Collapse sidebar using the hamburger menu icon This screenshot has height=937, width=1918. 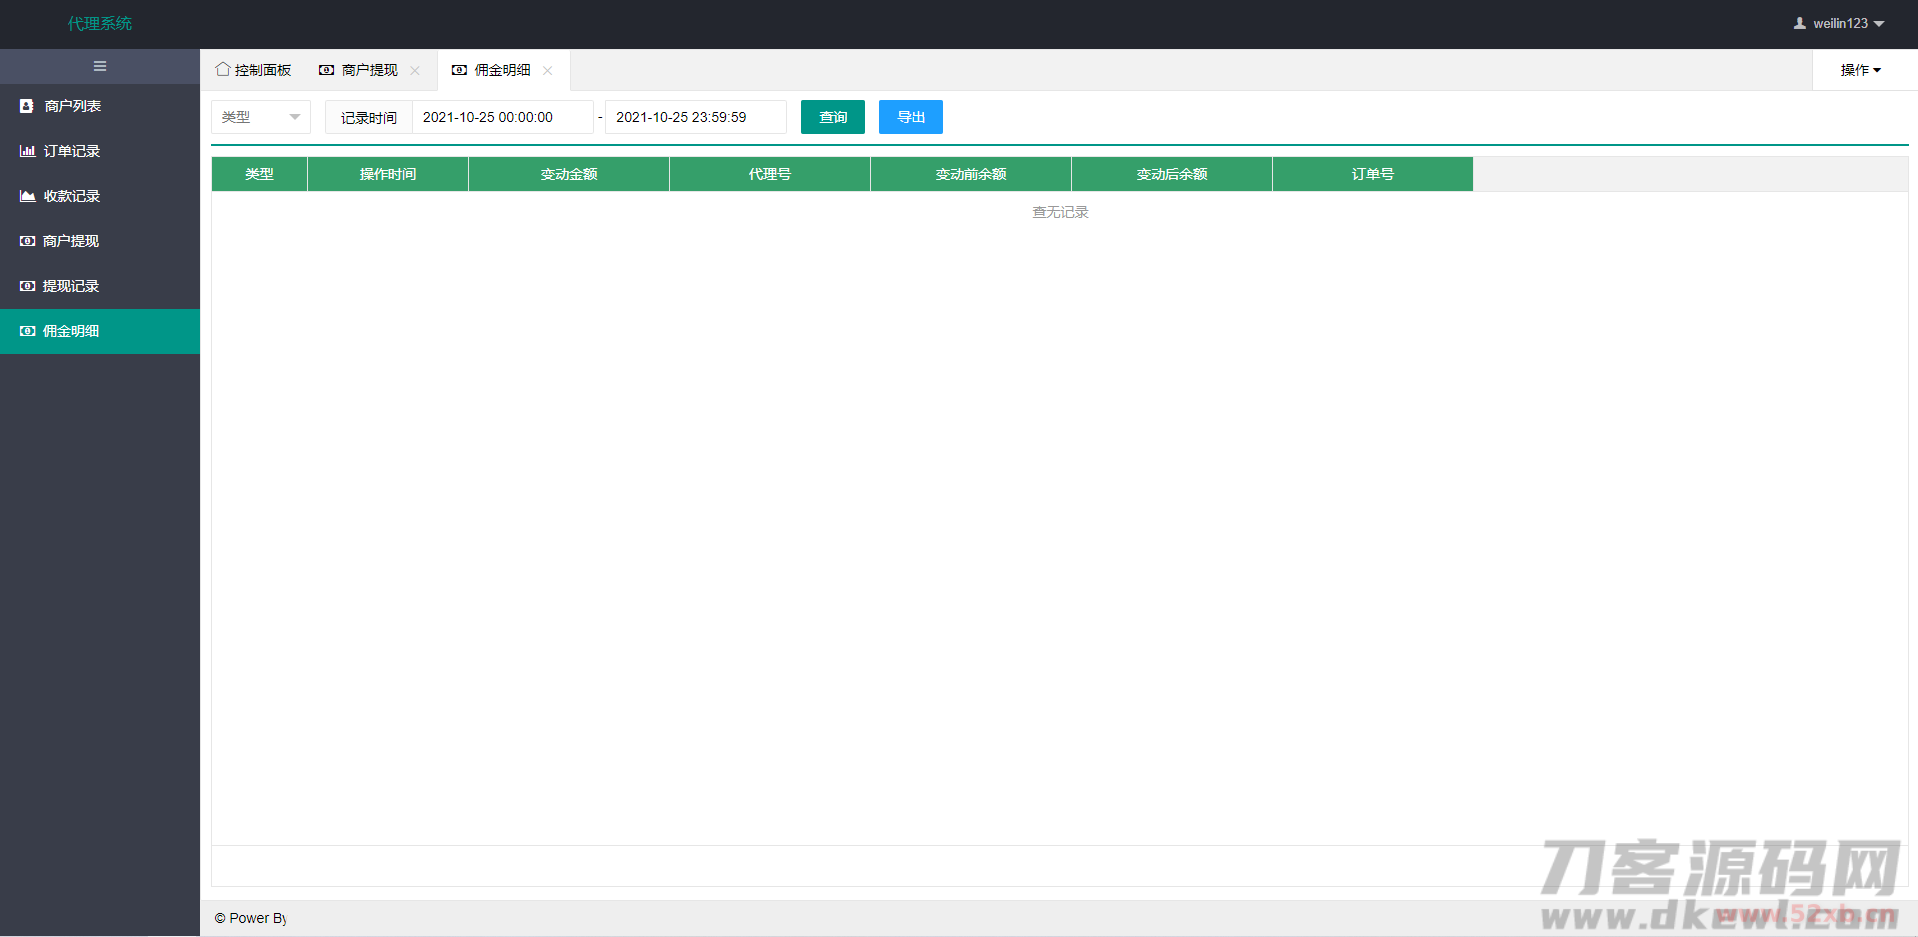(x=100, y=66)
